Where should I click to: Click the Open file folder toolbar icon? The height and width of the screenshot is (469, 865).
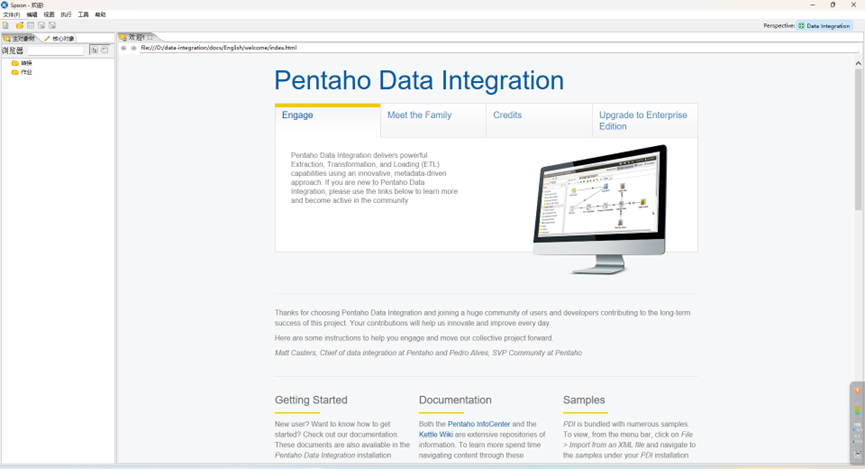click(x=20, y=25)
